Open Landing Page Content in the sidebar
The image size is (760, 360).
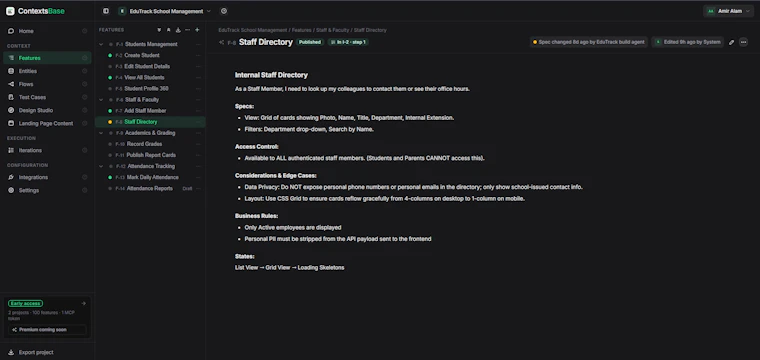point(46,124)
